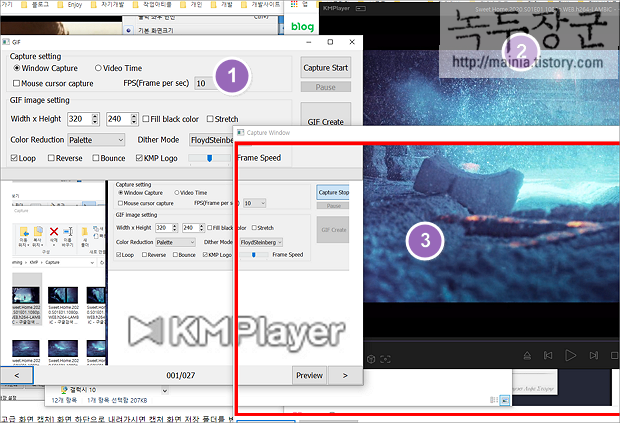Viewport: 620px width, 423px height.
Task: Adjust the Frame Speed slider
Action: pyautogui.click(x=210, y=158)
